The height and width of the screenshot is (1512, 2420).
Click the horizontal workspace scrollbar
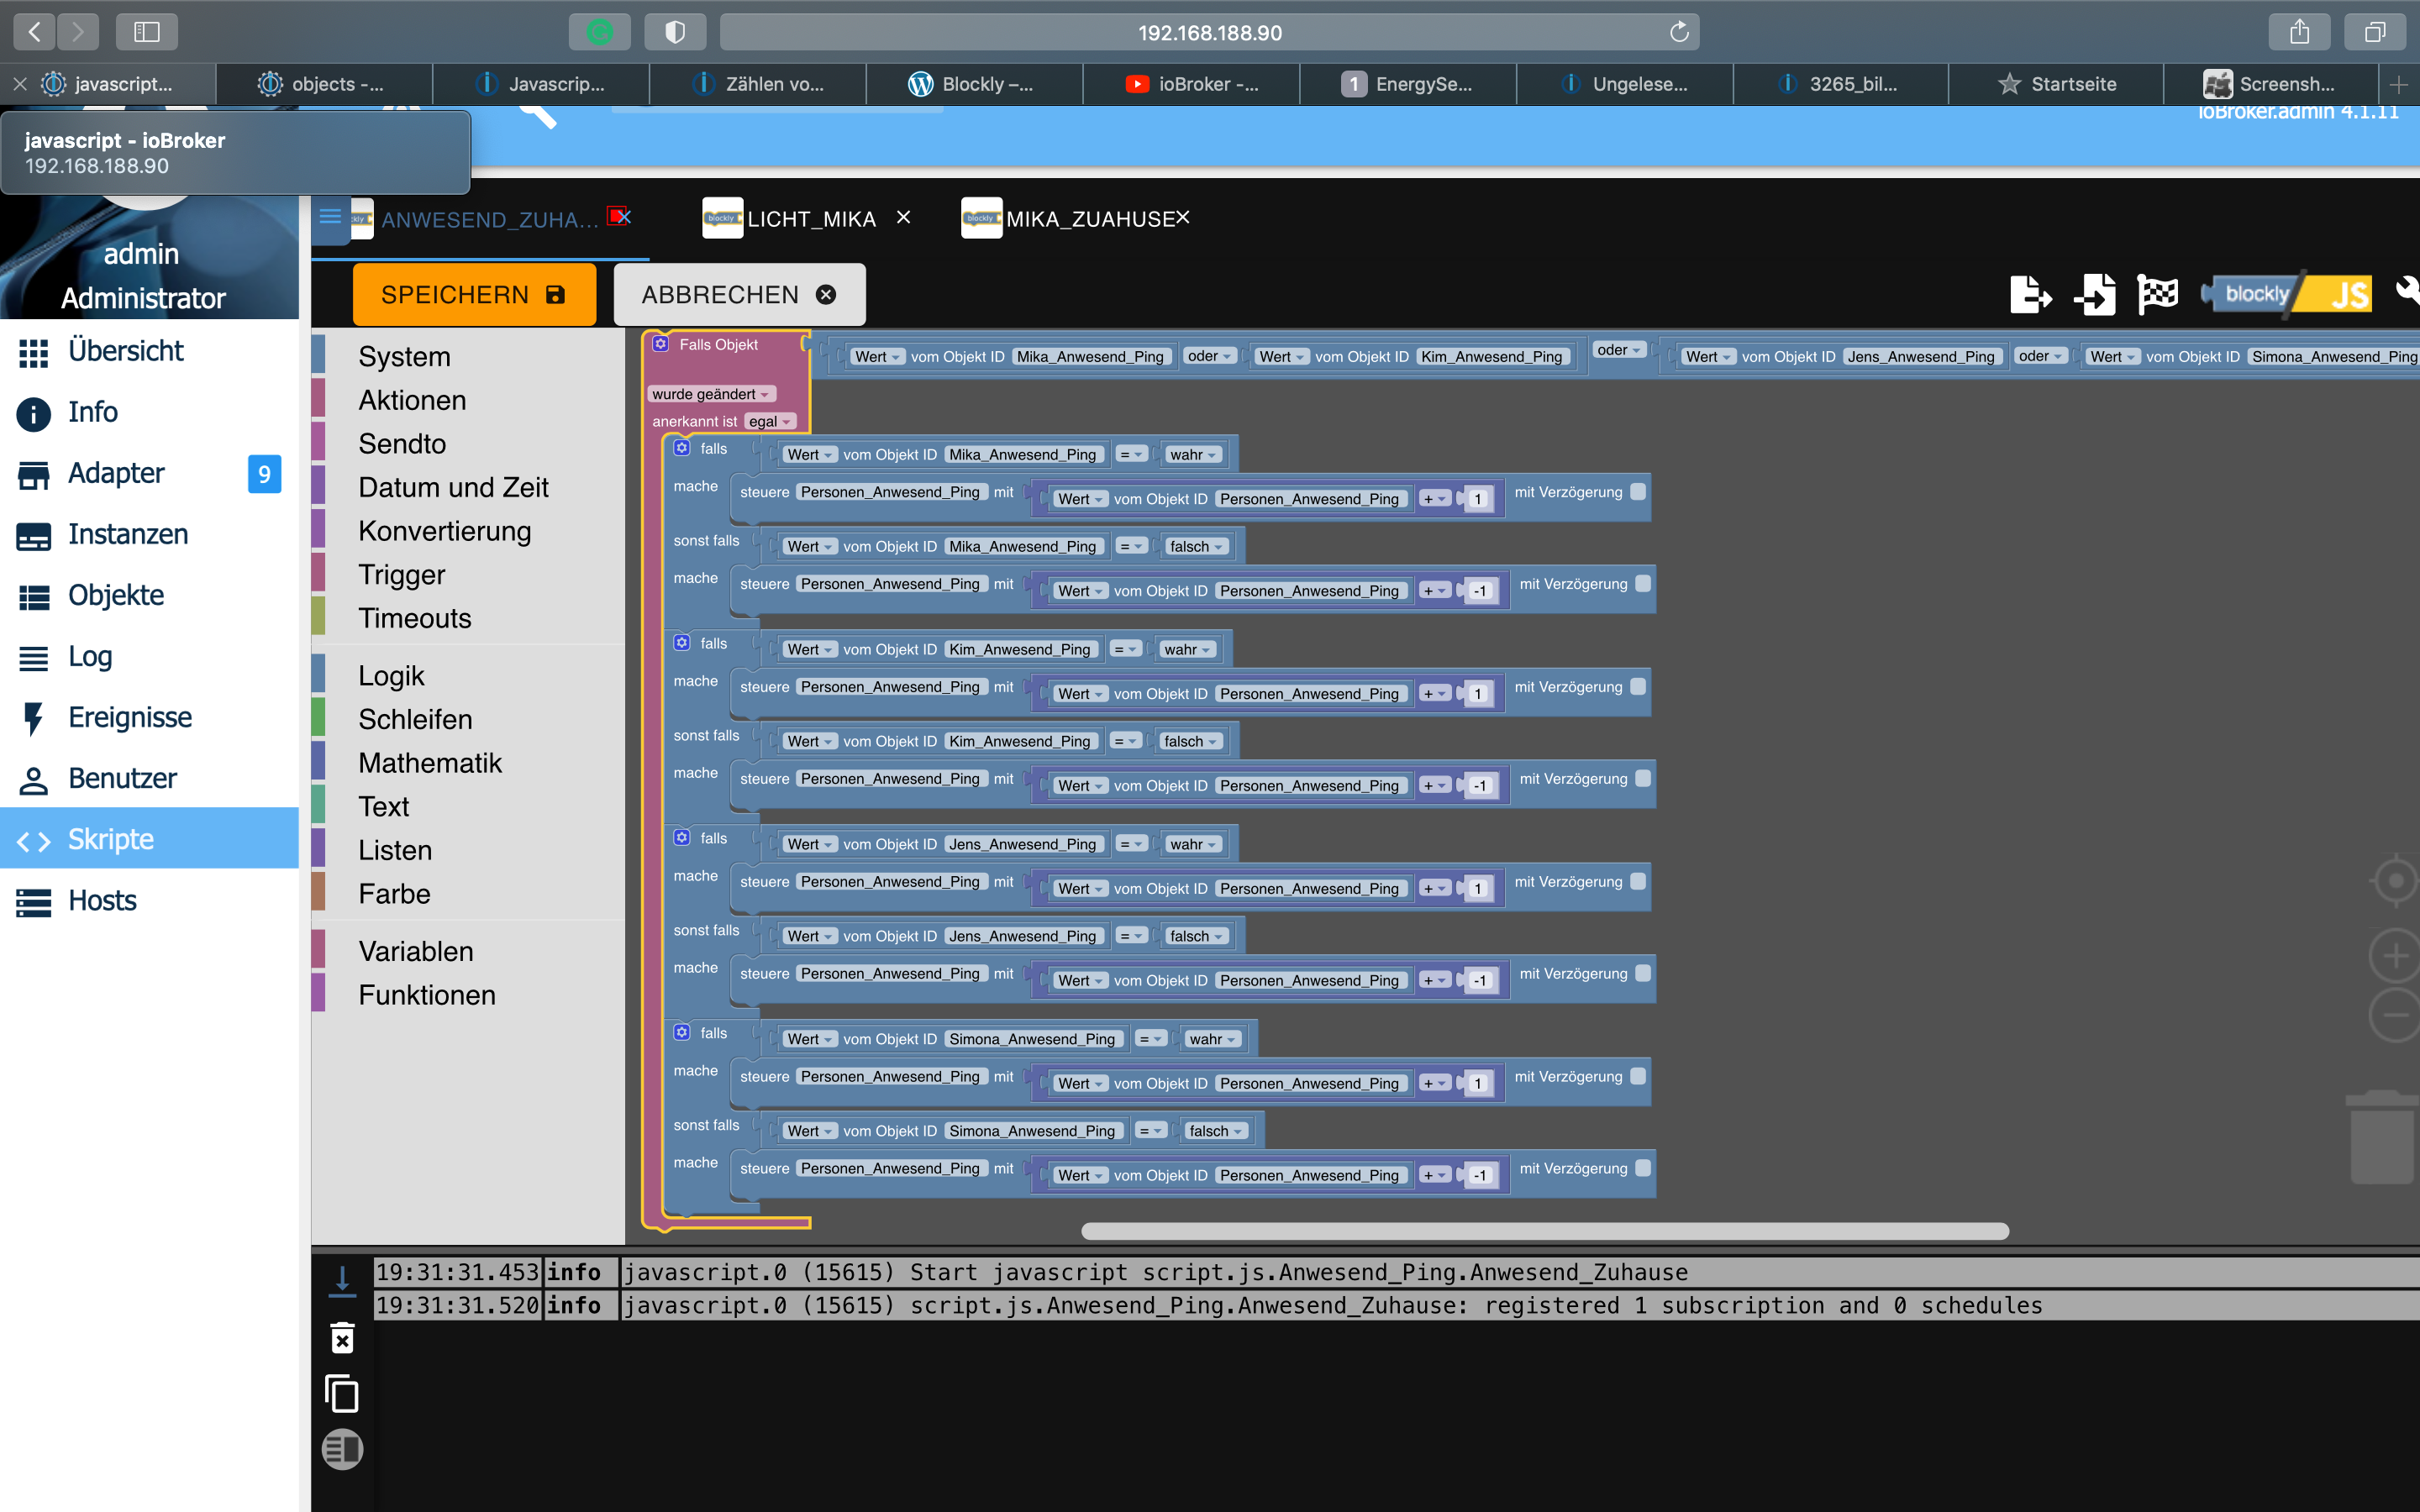pyautogui.click(x=1545, y=1231)
